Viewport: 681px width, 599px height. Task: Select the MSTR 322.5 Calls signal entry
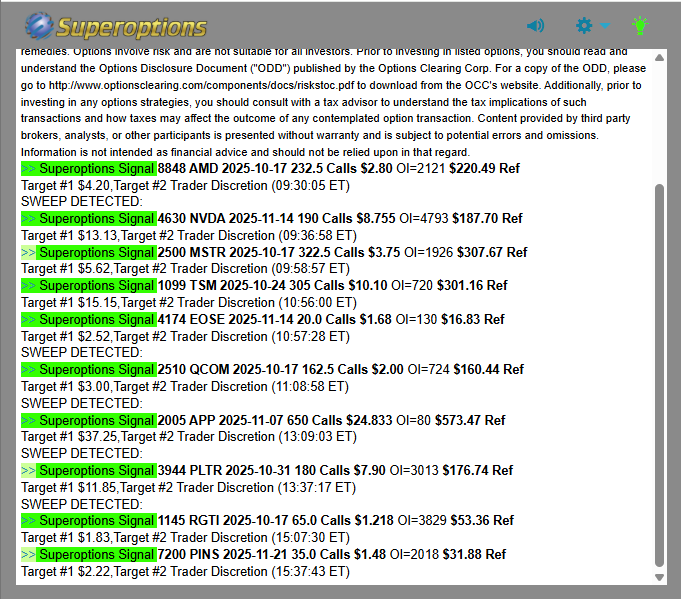(342, 252)
